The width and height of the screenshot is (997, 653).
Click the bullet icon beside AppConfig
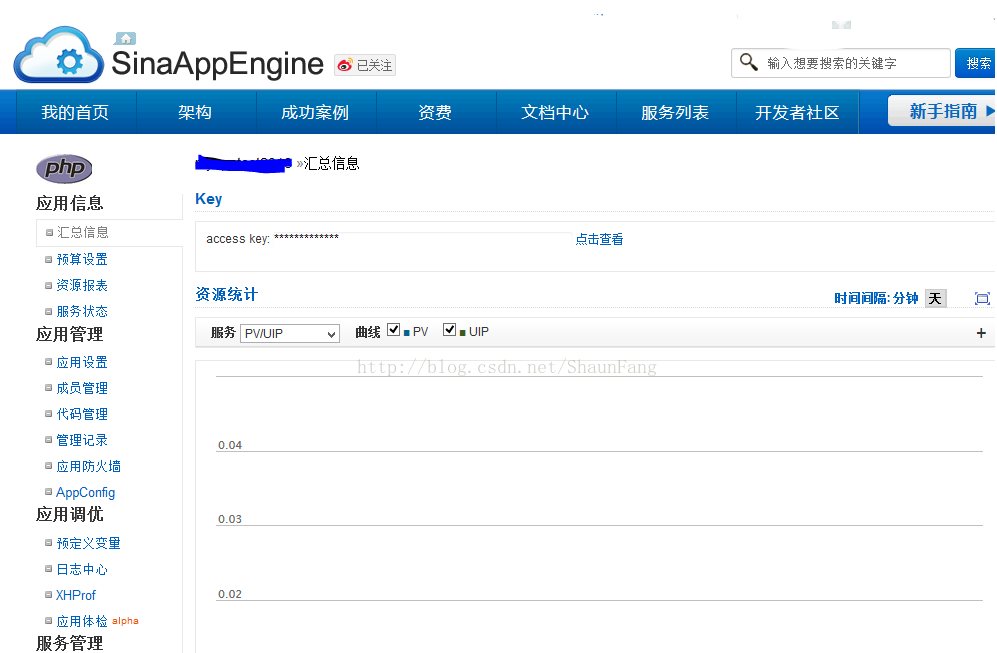tap(48, 491)
